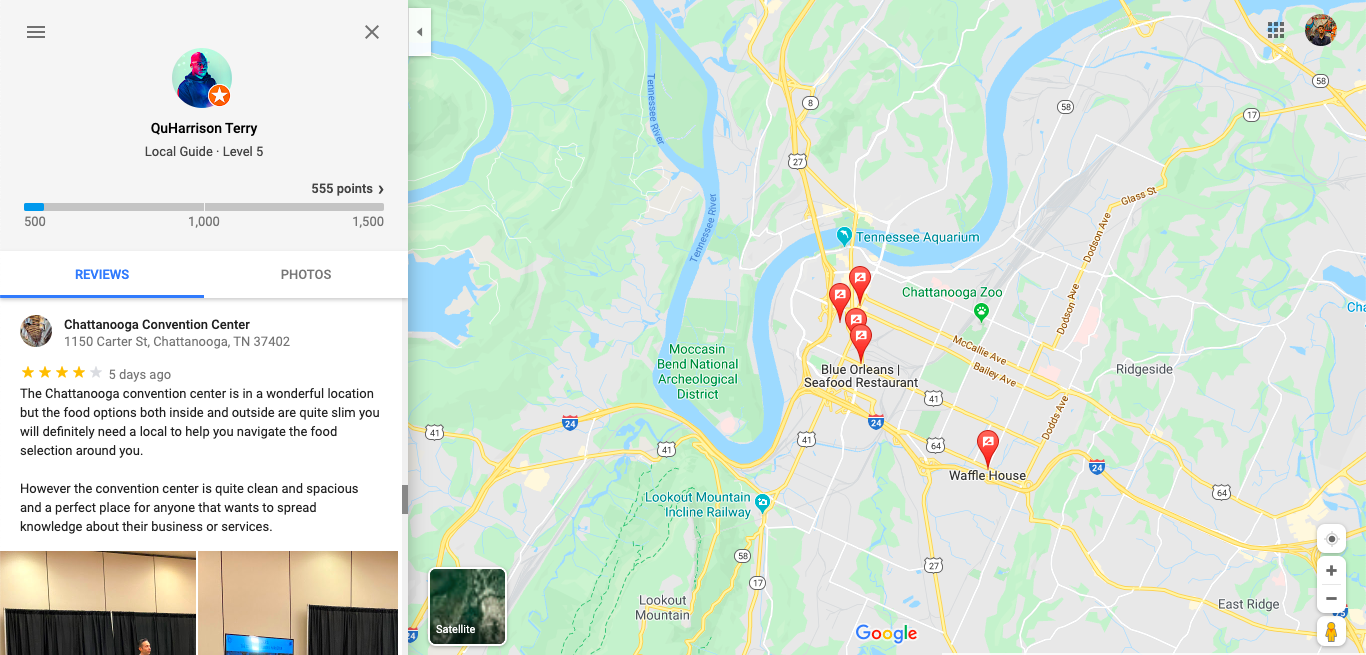This screenshot has width=1366, height=655.
Task: Click the reviews panel scrollbar
Action: [405, 499]
